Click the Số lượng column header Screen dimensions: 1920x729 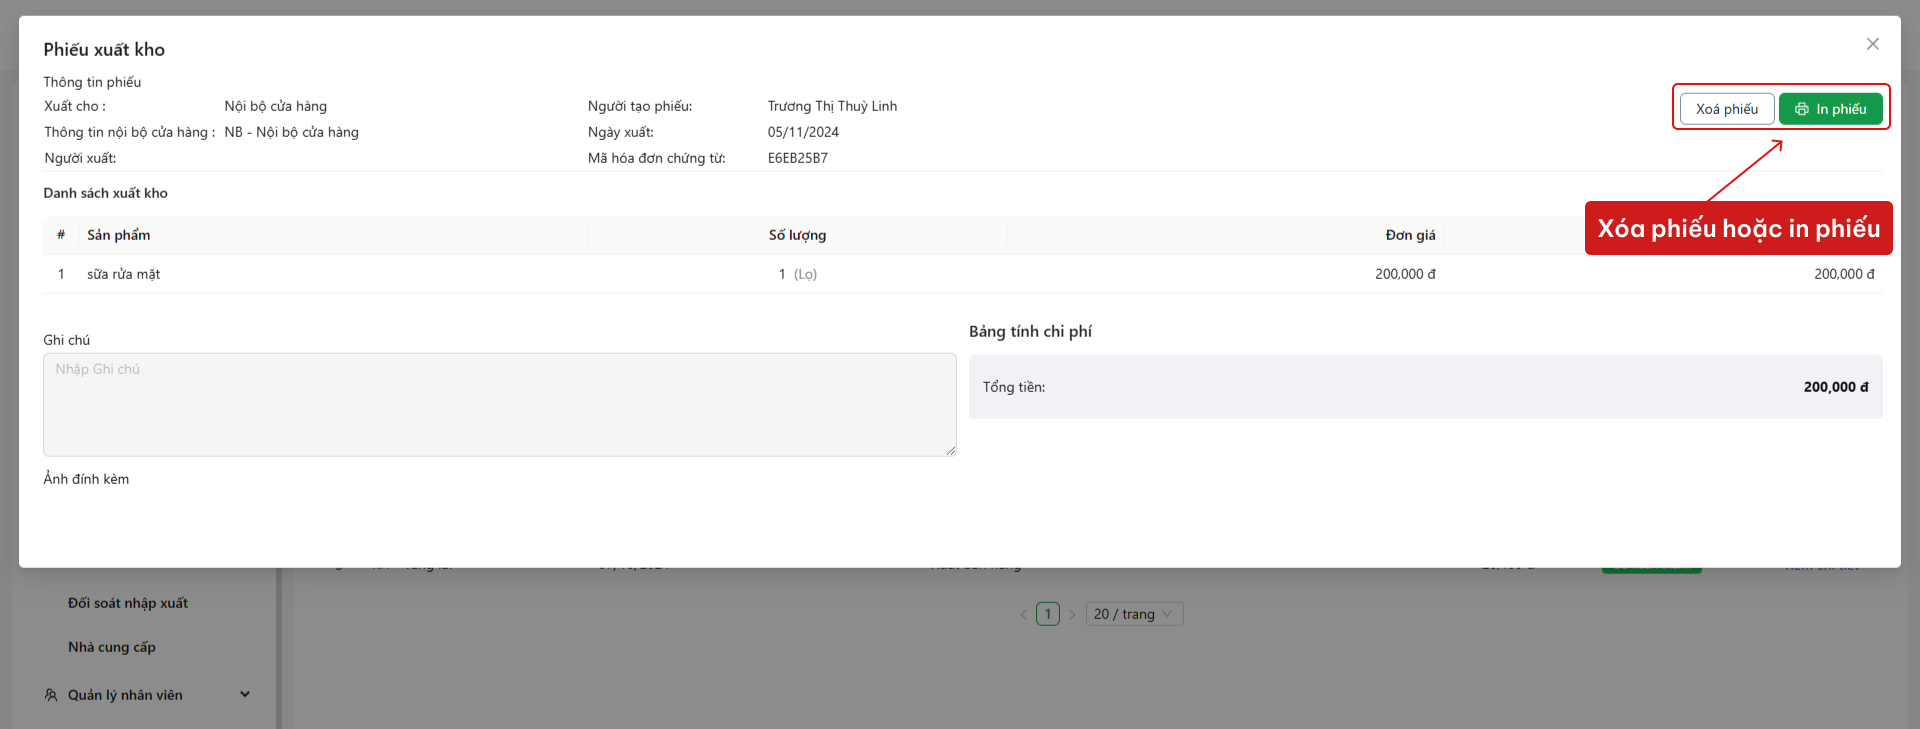[797, 235]
